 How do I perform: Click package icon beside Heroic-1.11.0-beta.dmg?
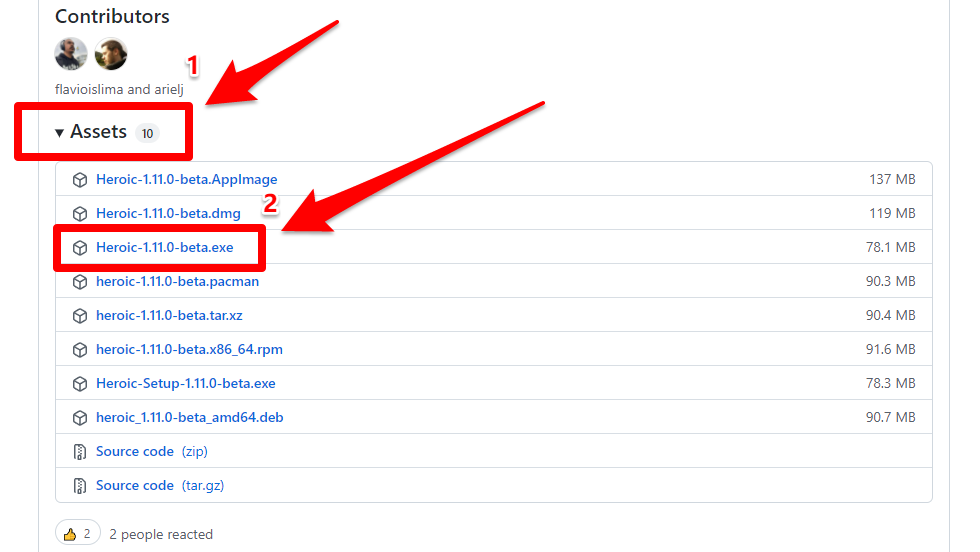pyautogui.click(x=80, y=214)
